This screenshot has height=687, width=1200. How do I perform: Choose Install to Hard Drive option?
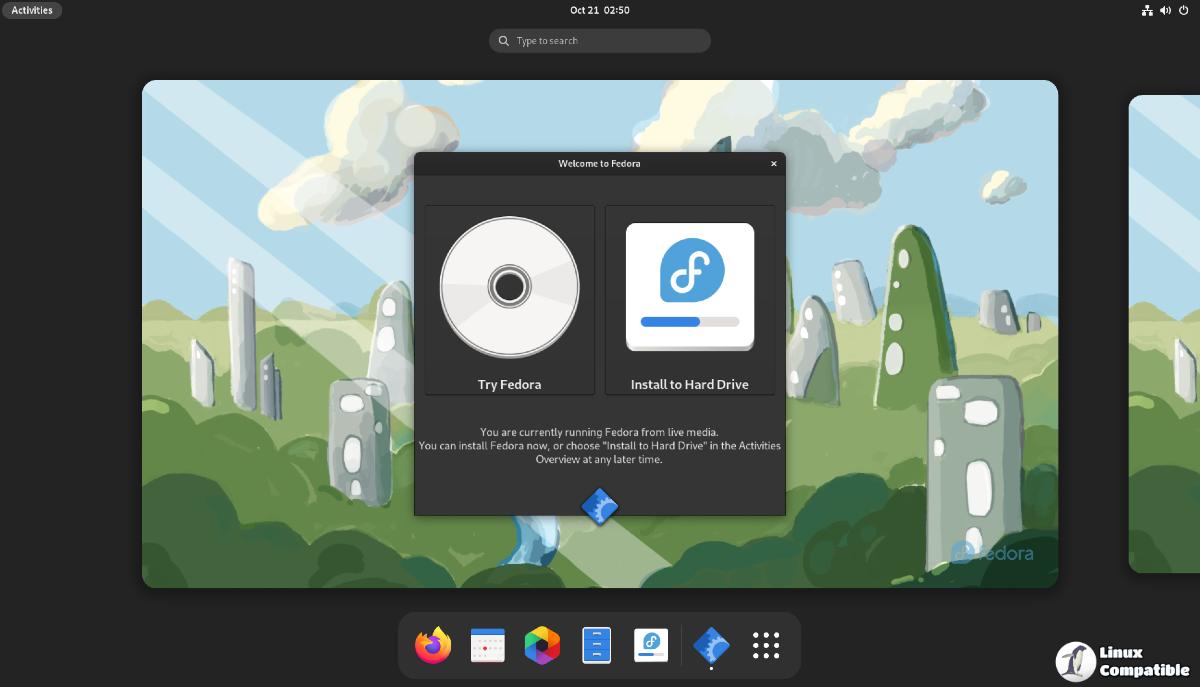(690, 300)
